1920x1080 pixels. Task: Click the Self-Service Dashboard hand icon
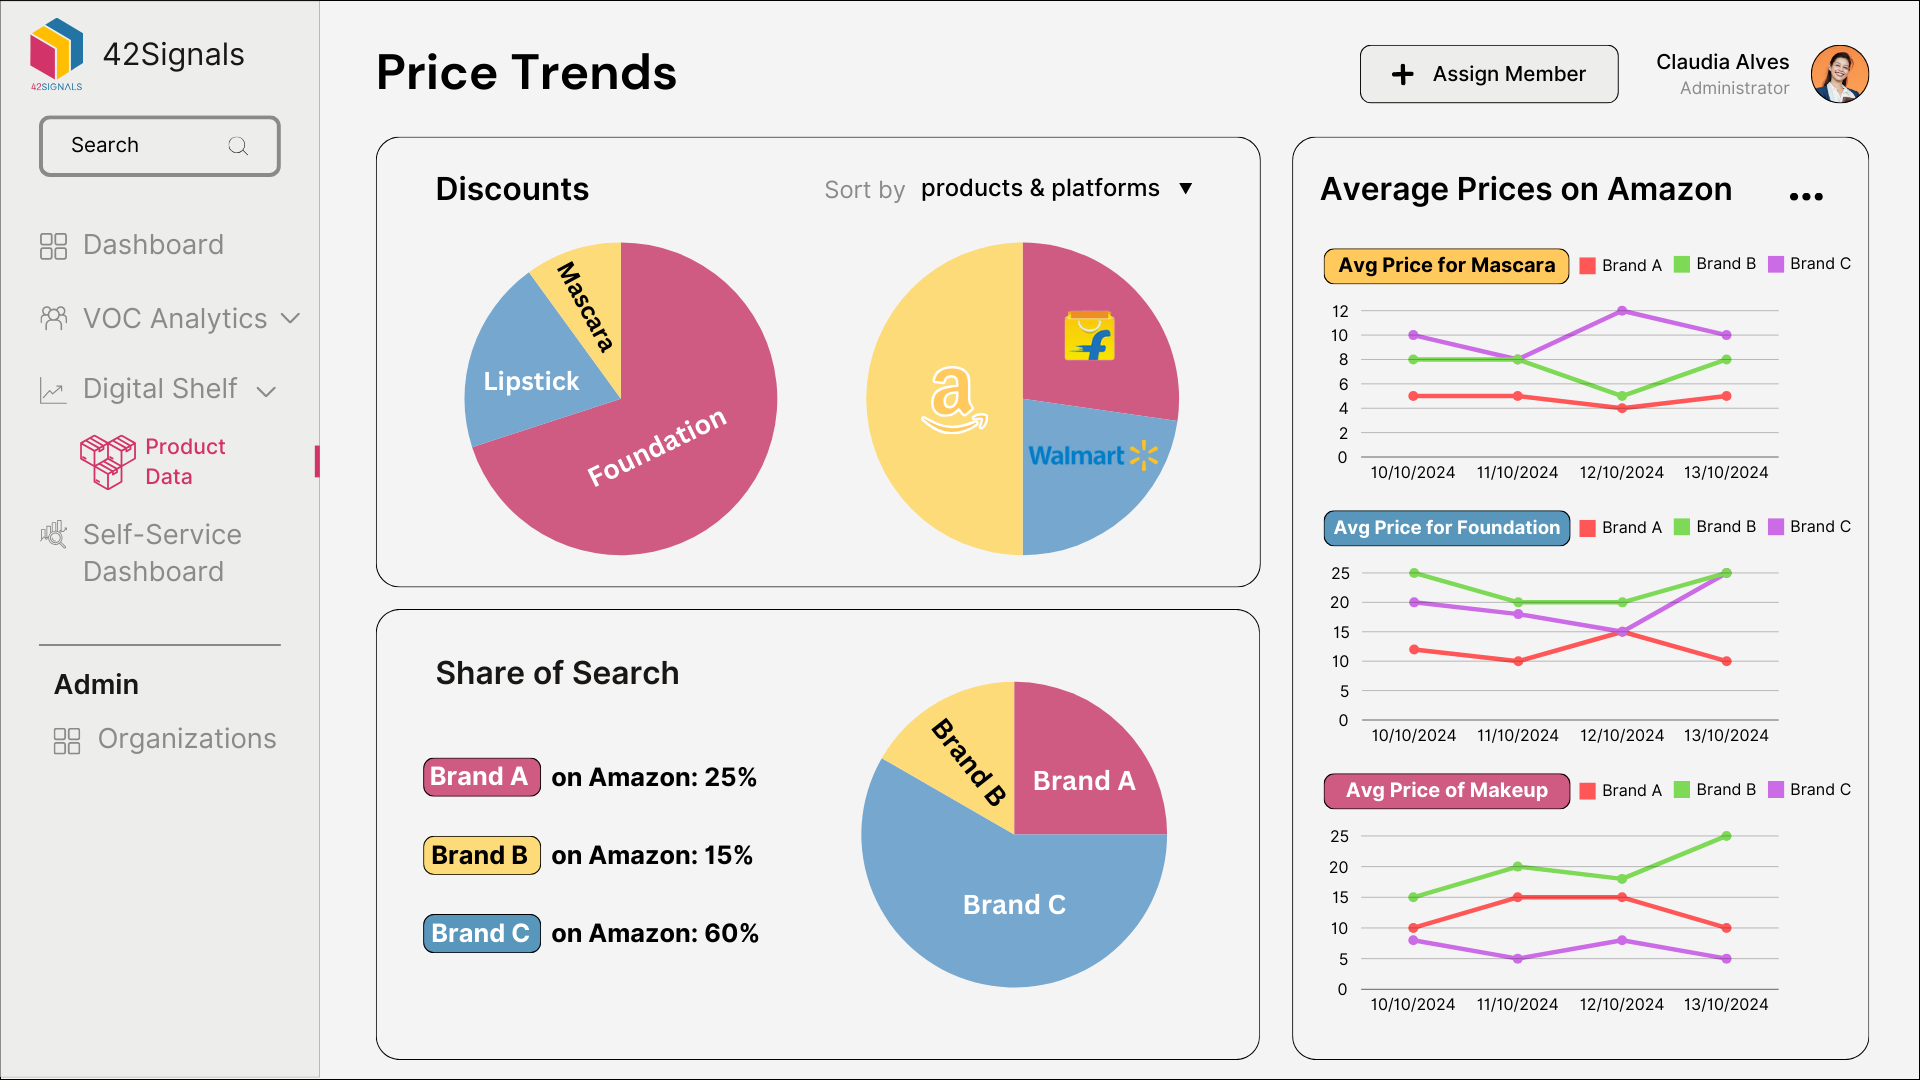[x=54, y=534]
